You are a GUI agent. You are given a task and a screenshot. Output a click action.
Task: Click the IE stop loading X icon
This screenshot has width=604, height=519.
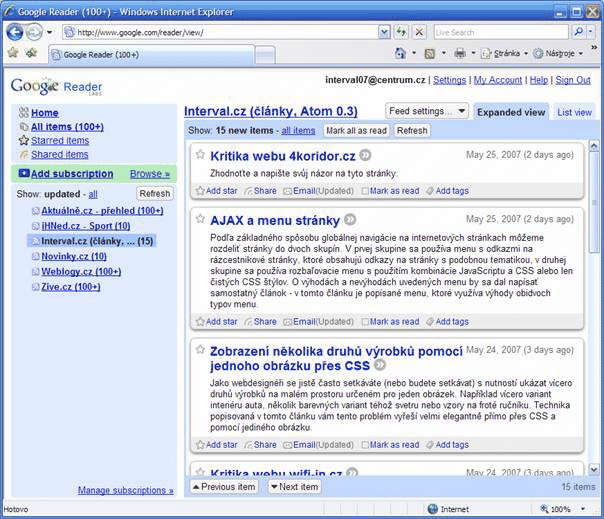[419, 32]
